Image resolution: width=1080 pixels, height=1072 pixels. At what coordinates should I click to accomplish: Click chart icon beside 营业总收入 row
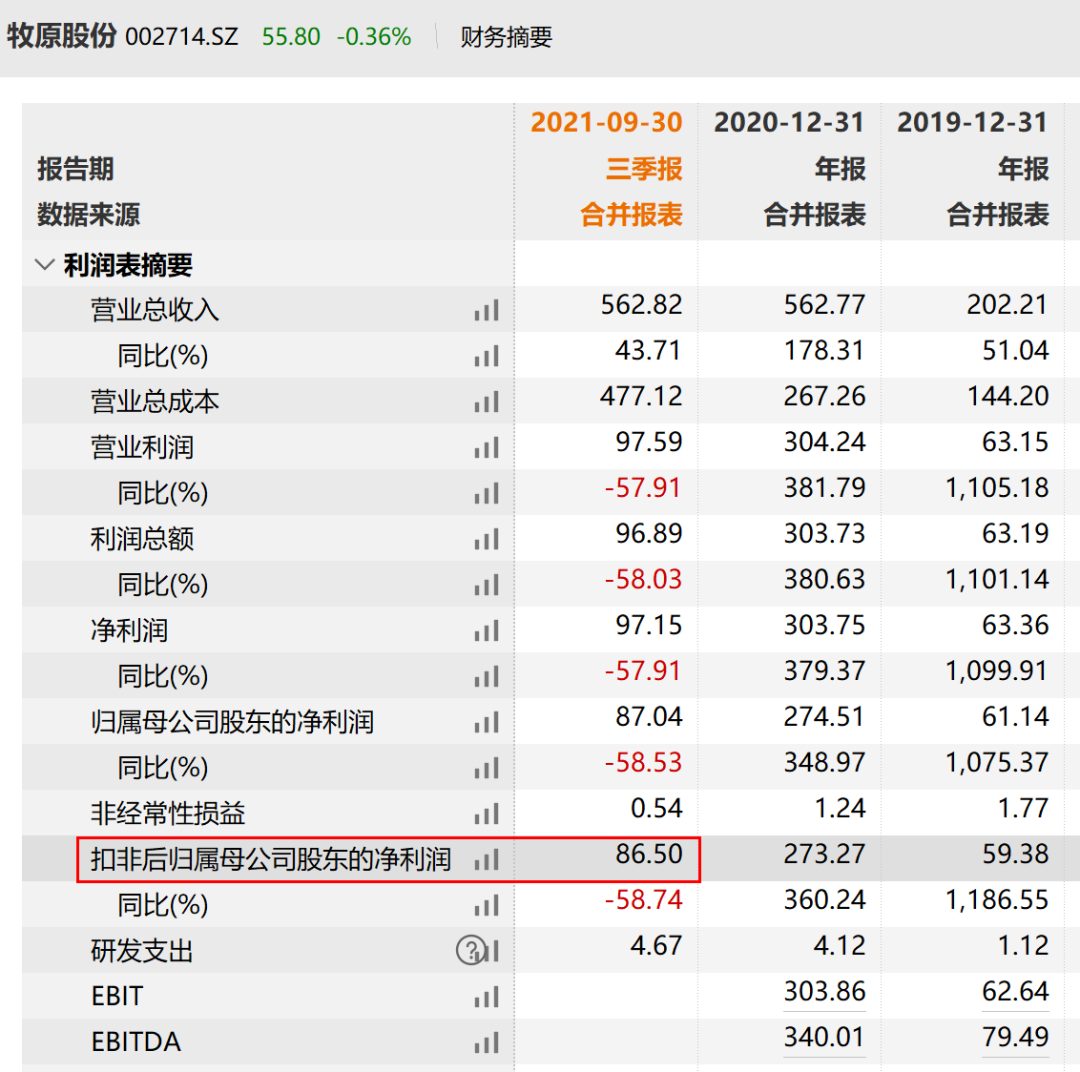[486, 311]
